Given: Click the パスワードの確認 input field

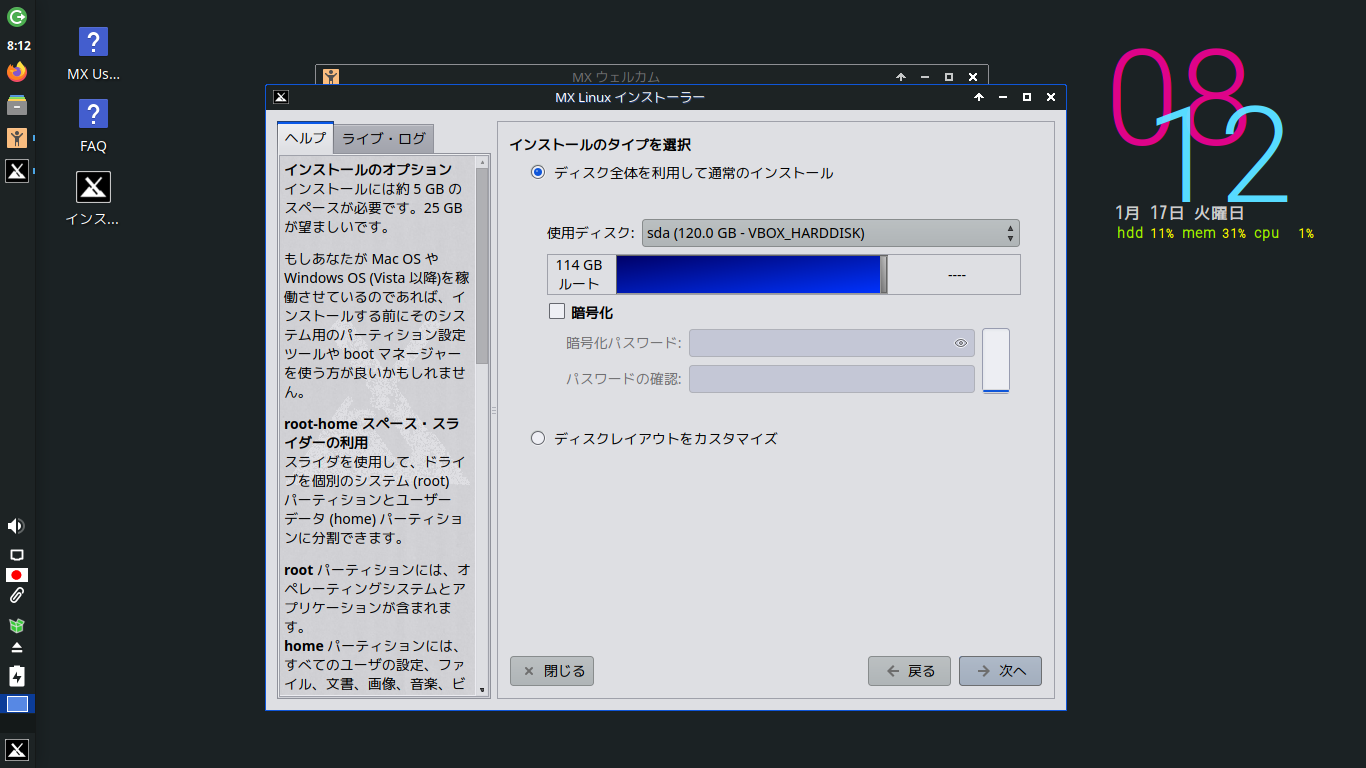Looking at the screenshot, I should click(832, 379).
